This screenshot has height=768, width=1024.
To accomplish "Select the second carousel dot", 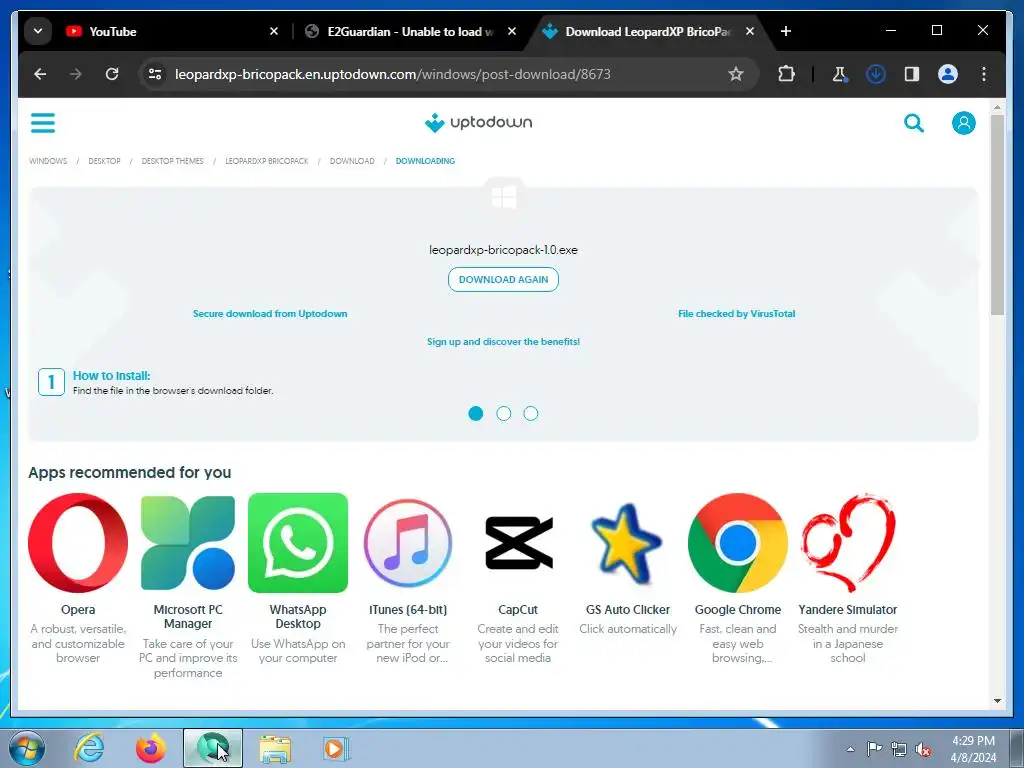I will 504,413.
